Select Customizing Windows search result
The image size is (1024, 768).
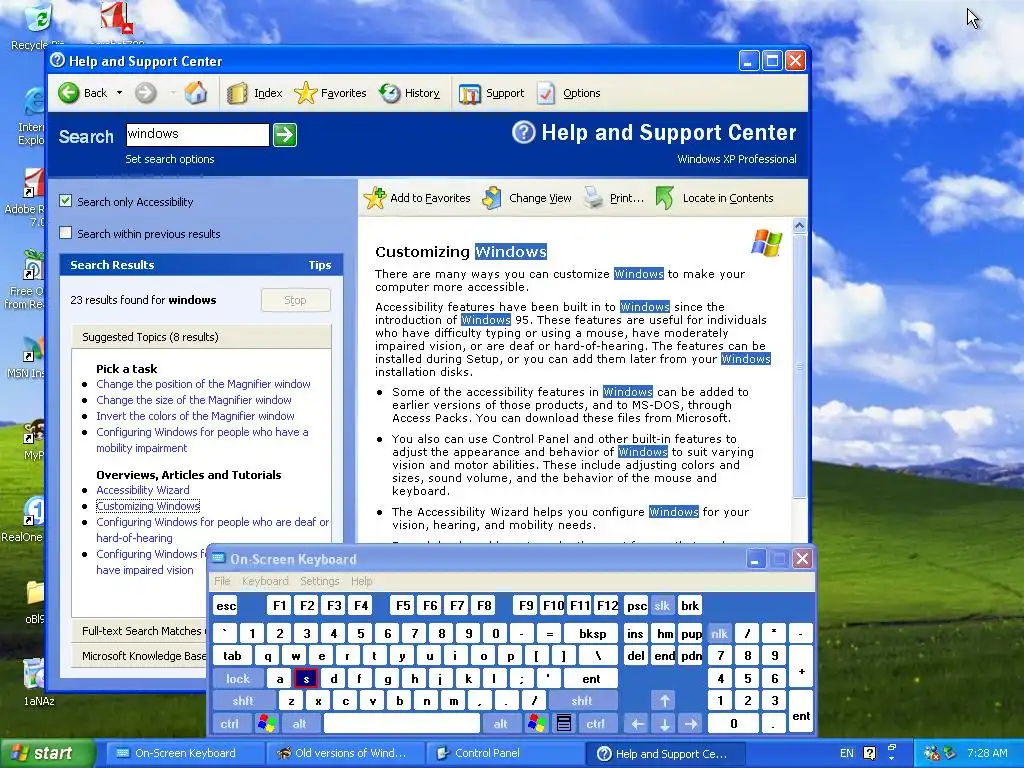point(148,506)
